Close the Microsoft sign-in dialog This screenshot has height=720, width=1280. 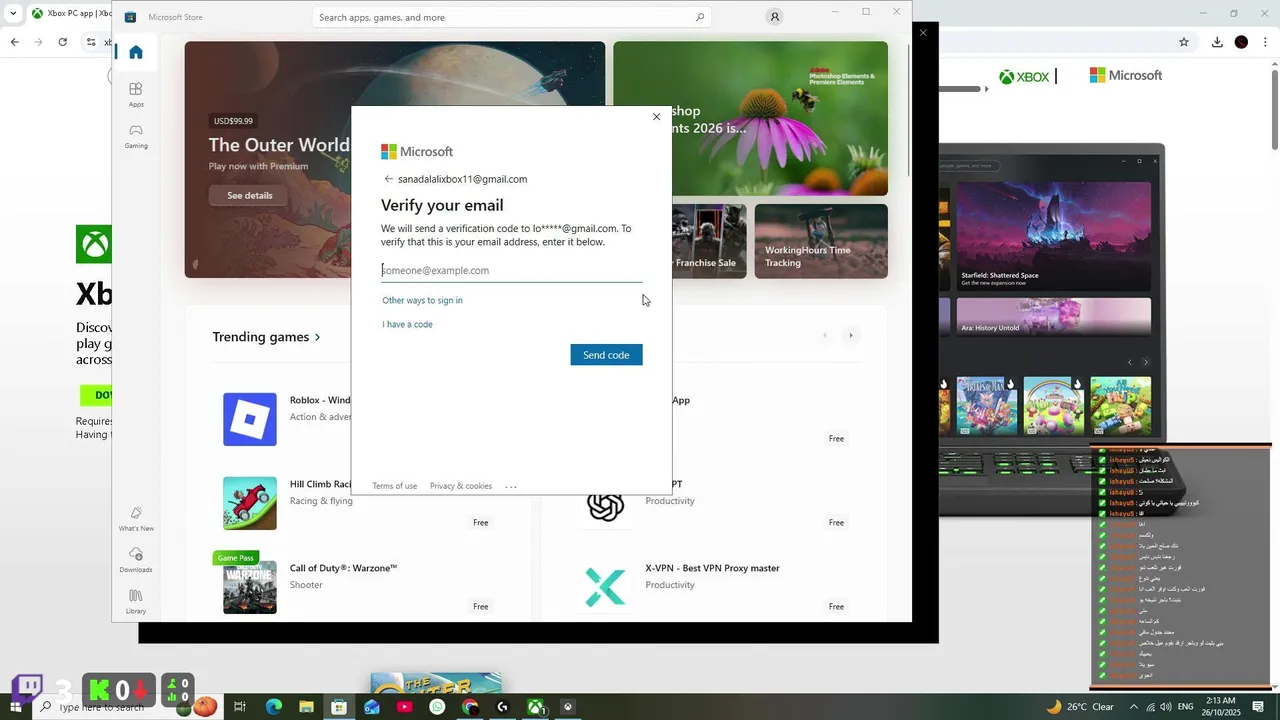[x=656, y=117]
